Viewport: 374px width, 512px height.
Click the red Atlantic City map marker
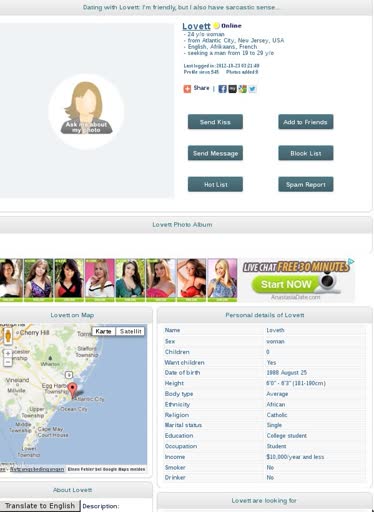(72, 390)
